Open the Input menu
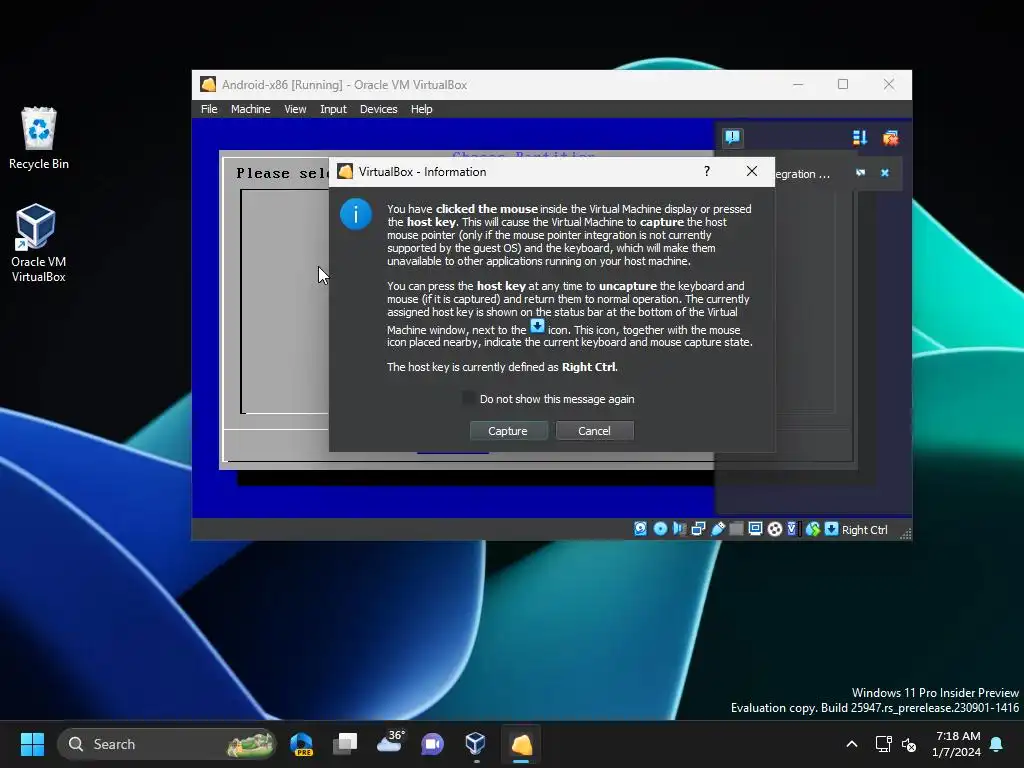1024x768 pixels. (333, 109)
